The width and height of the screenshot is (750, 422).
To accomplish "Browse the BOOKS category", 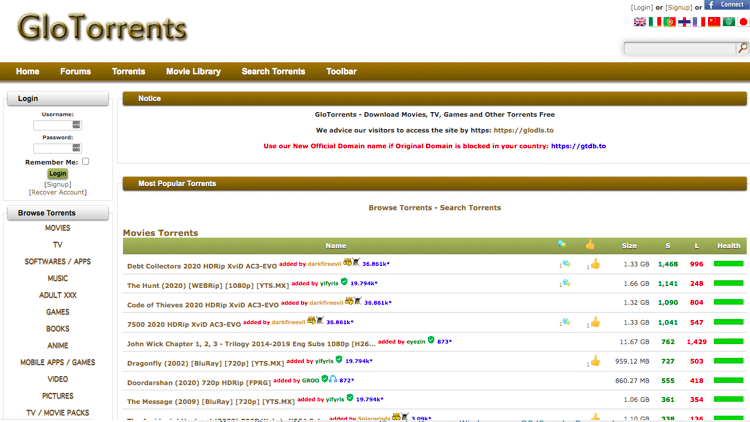I will pos(57,329).
